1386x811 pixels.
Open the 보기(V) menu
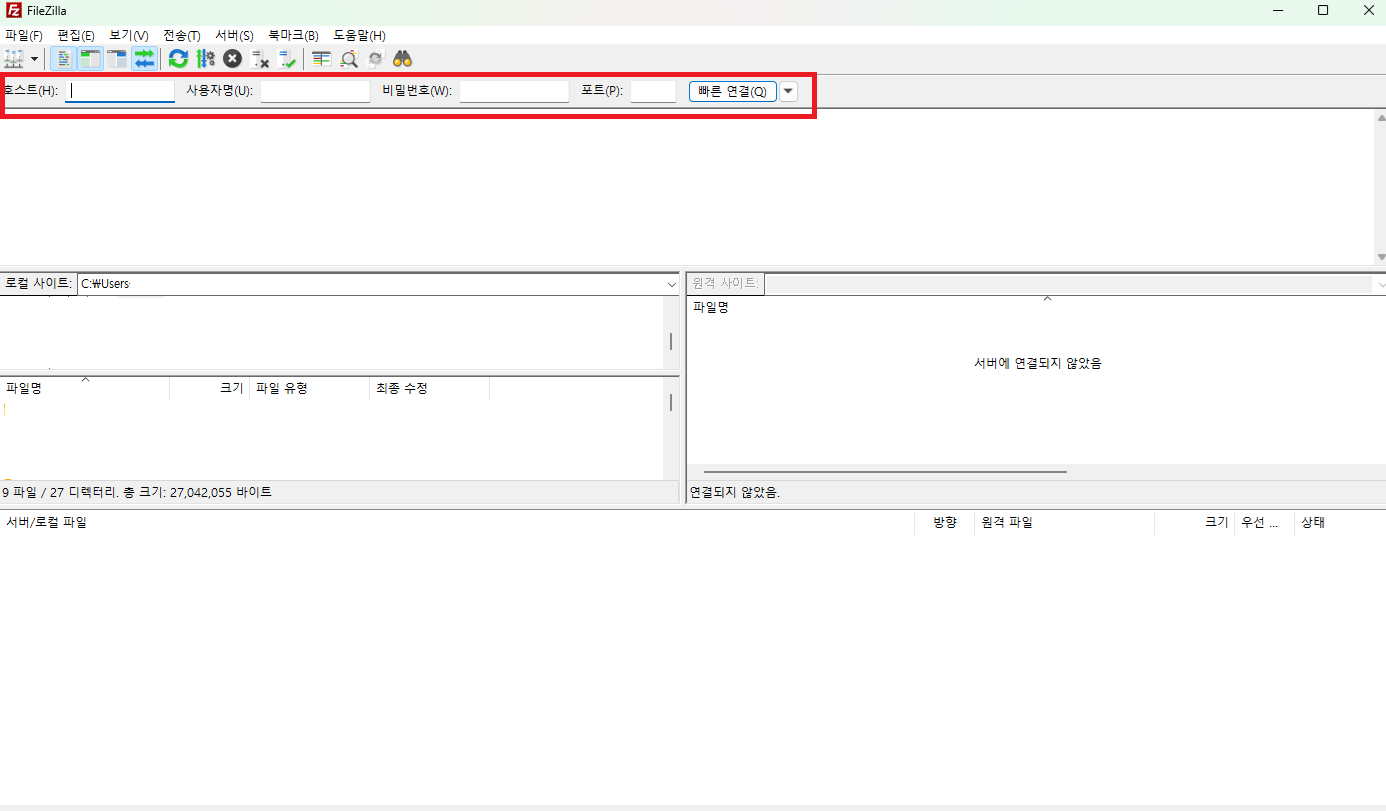click(x=129, y=35)
